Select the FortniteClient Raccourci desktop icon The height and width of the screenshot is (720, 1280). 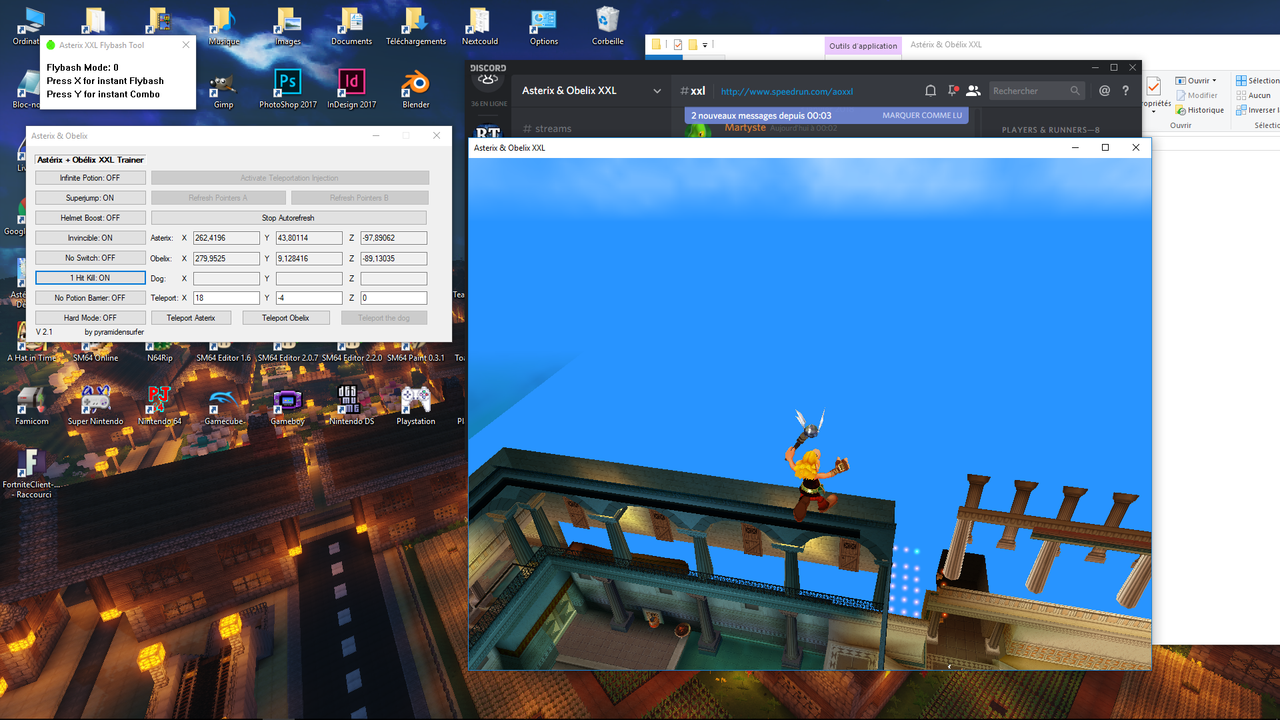pyautogui.click(x=31, y=475)
